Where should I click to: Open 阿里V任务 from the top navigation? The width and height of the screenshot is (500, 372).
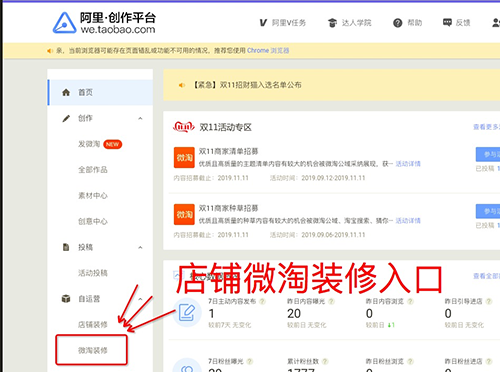click(283, 23)
